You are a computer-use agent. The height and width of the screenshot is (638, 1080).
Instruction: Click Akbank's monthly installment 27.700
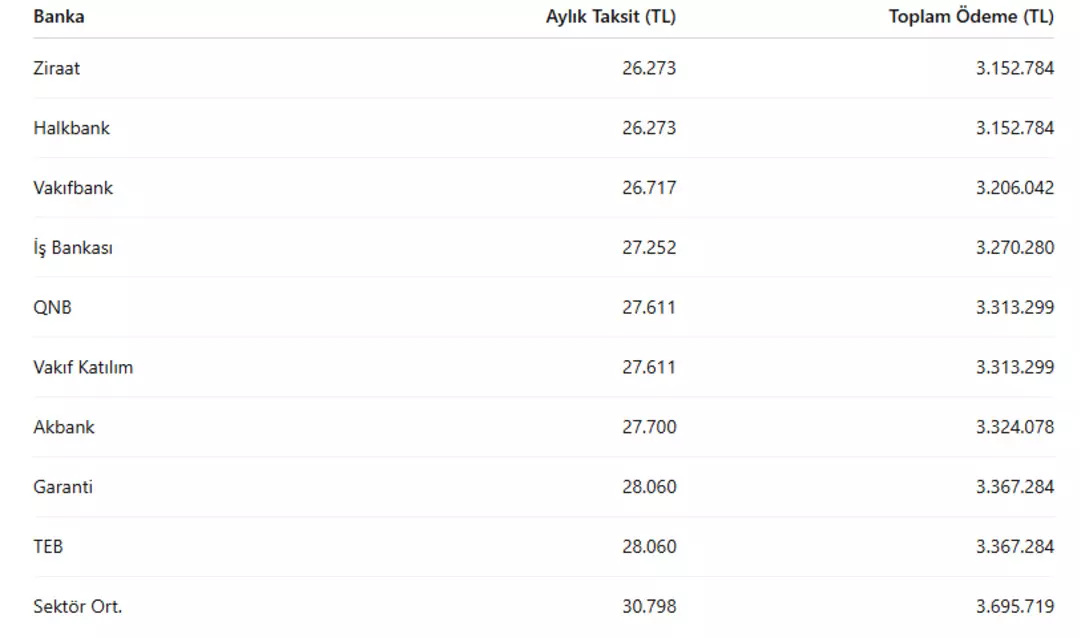point(648,427)
